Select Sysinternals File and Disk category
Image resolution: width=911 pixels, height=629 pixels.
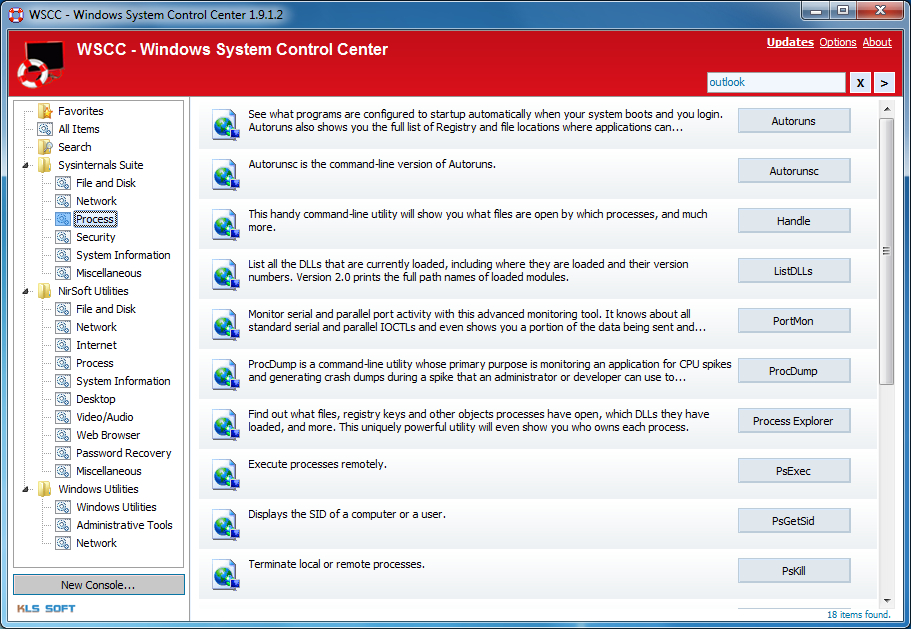(x=106, y=183)
